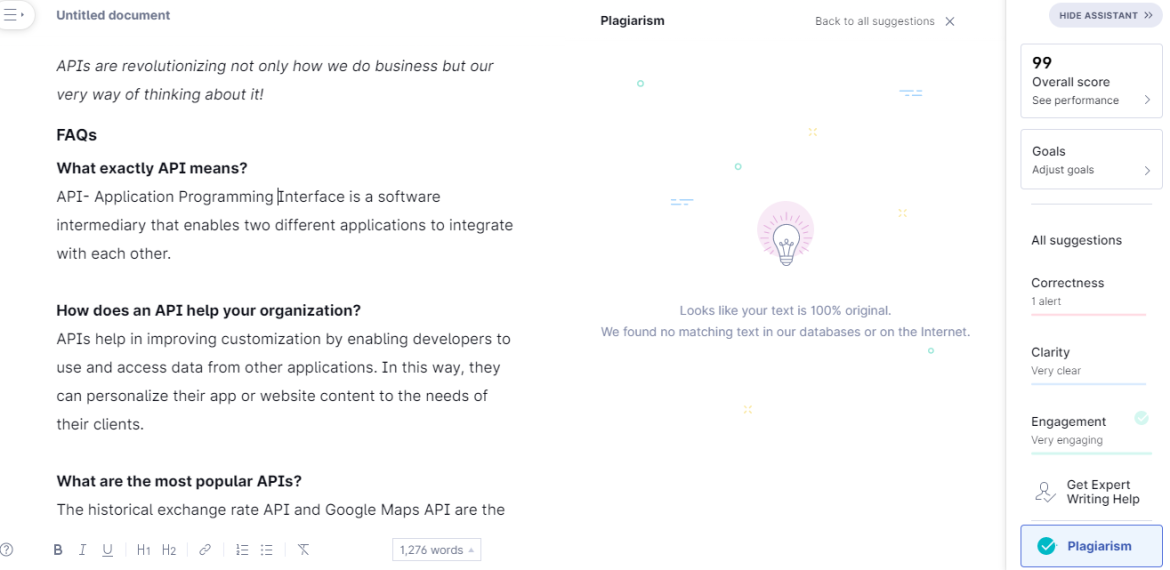
Task: Open the side menu toggle at top left
Action: point(14,15)
